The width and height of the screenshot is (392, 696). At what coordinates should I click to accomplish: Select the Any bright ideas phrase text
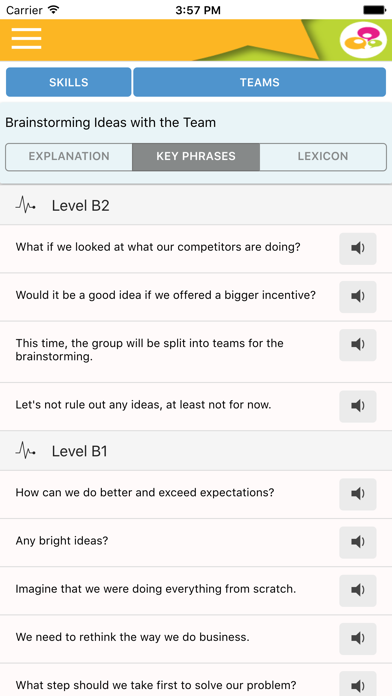(x=62, y=541)
